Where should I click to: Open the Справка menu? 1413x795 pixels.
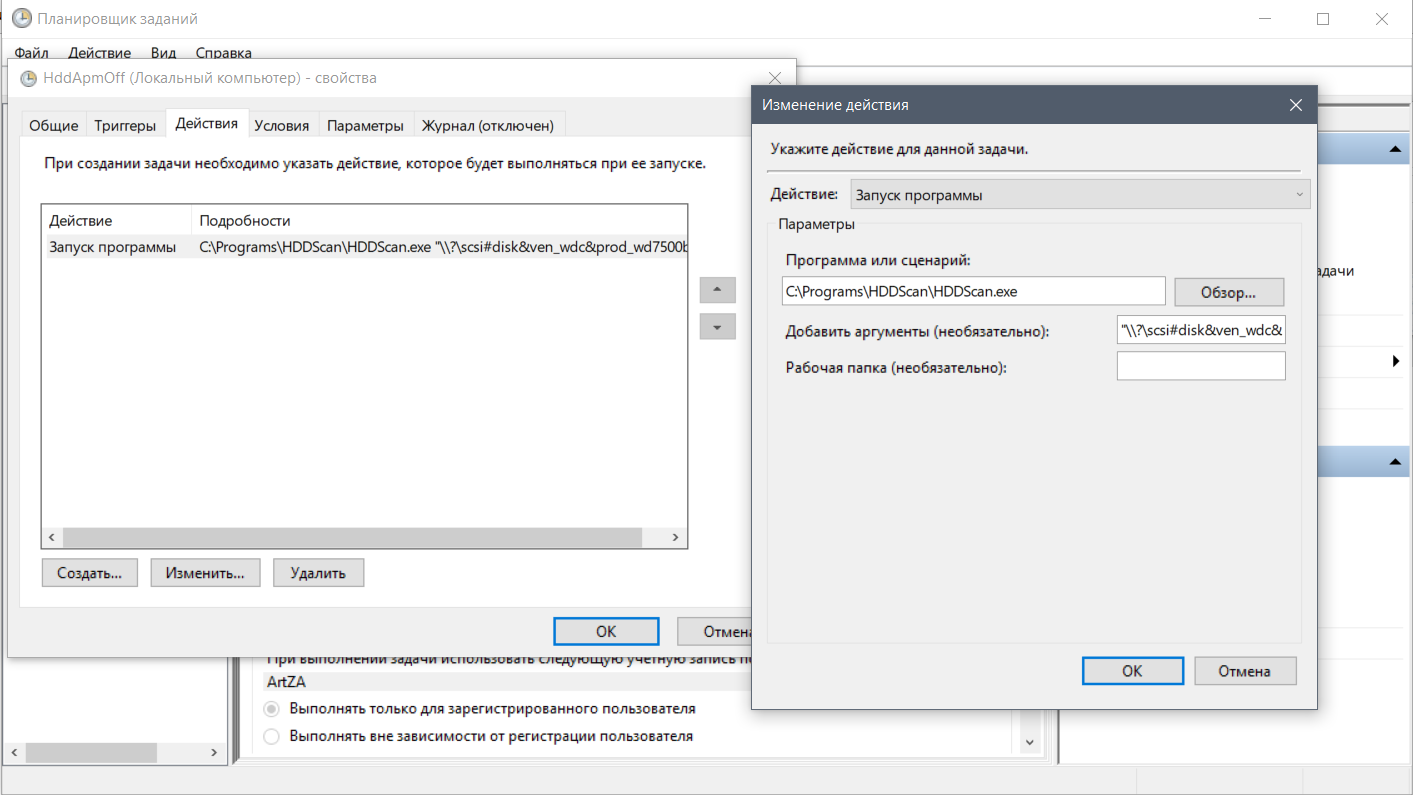click(x=223, y=53)
